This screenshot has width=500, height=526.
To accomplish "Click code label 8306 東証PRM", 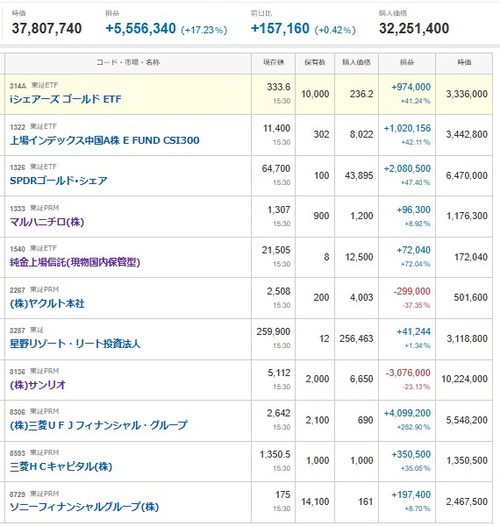I will [34, 412].
